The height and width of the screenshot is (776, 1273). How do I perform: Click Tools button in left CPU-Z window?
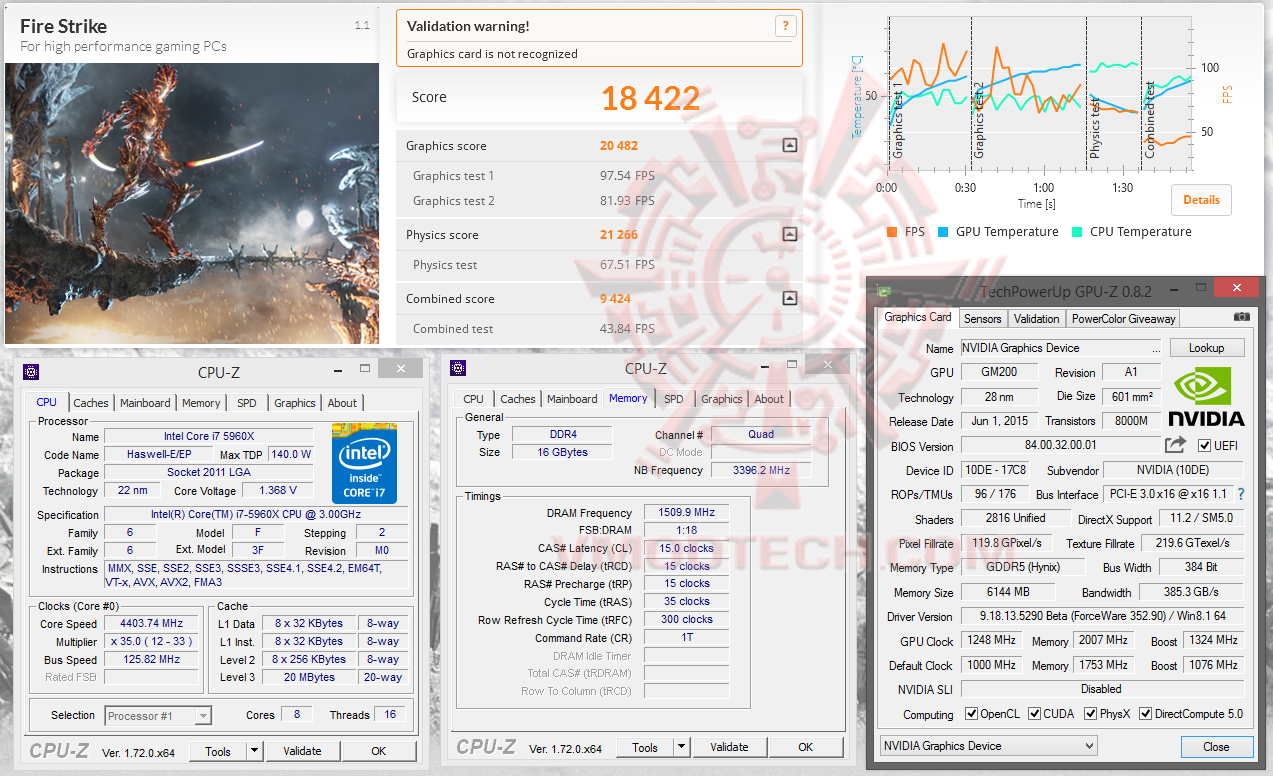218,751
